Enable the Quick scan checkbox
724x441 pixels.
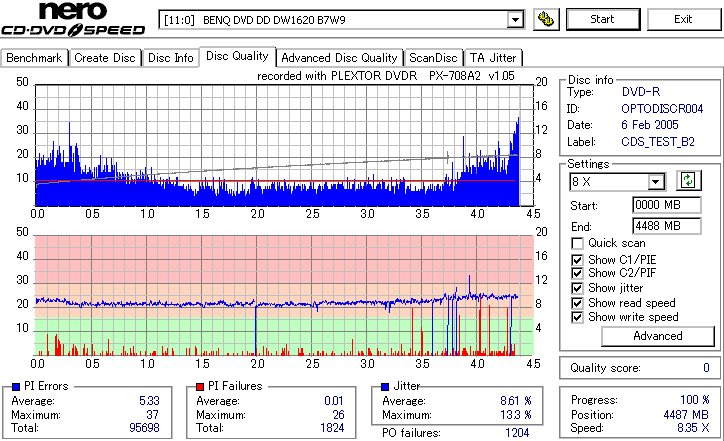pyautogui.click(x=577, y=243)
